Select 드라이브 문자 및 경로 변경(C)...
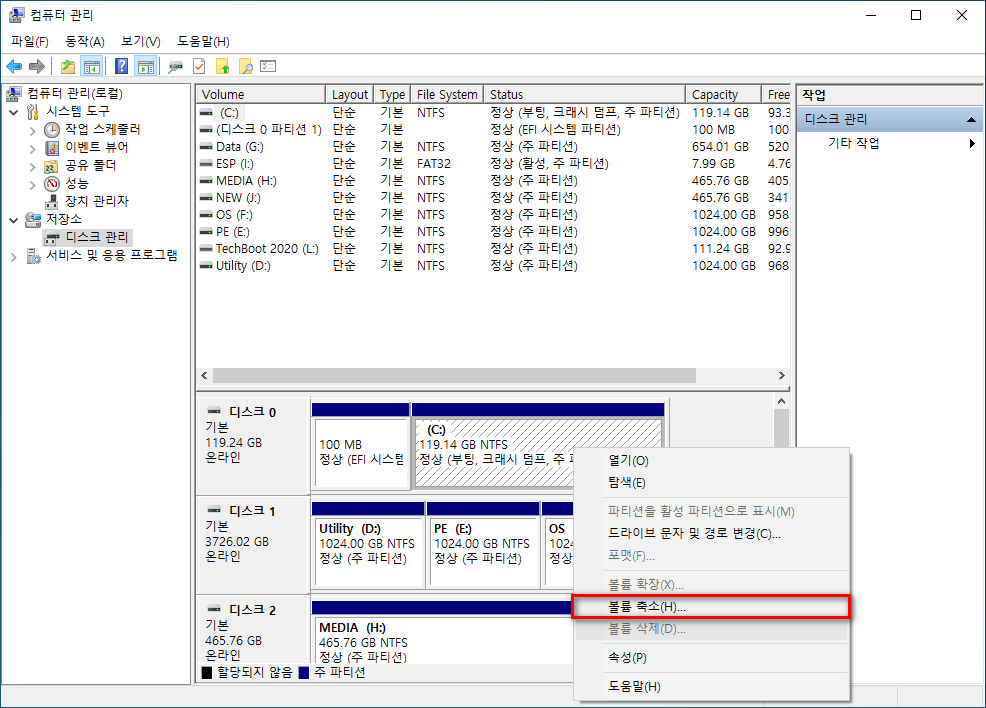Image resolution: width=986 pixels, height=708 pixels. (x=711, y=533)
